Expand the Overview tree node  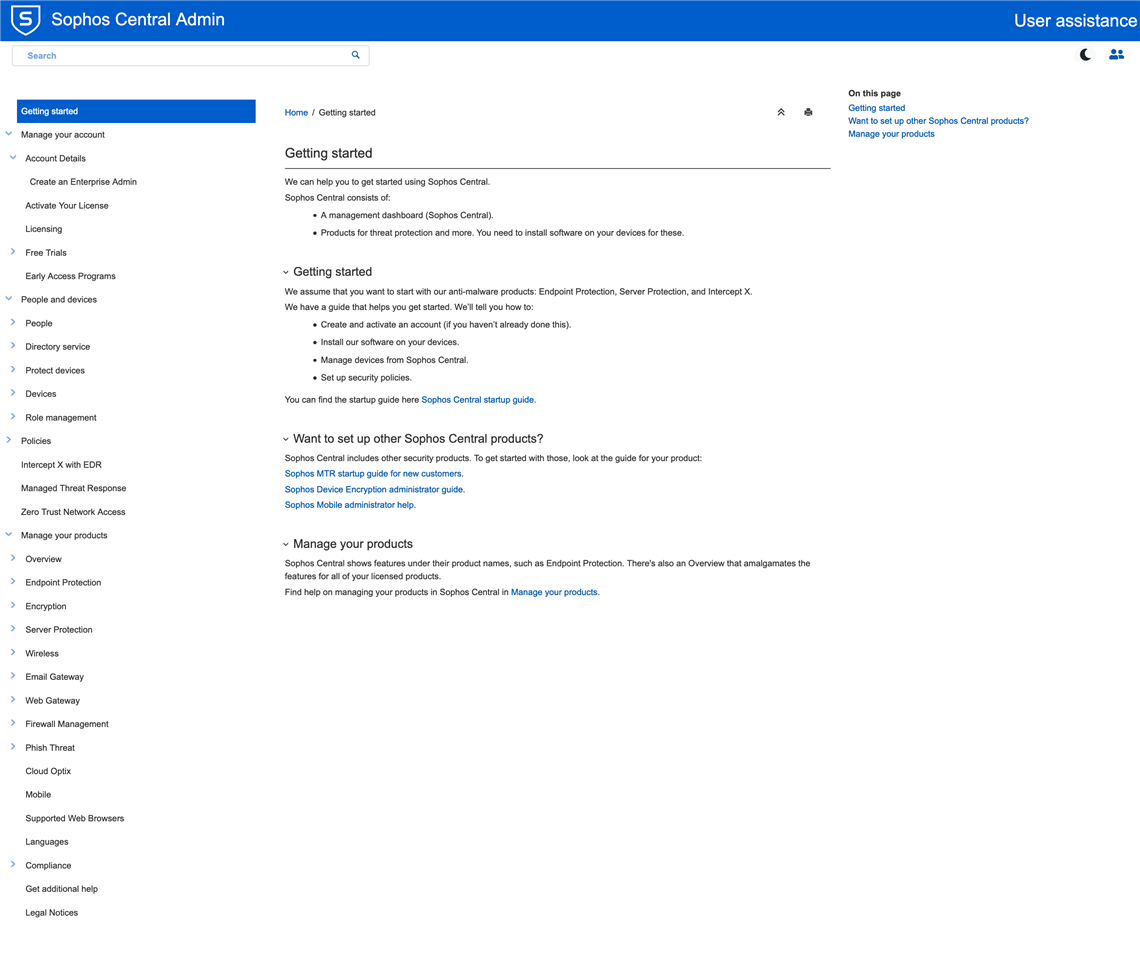13,558
